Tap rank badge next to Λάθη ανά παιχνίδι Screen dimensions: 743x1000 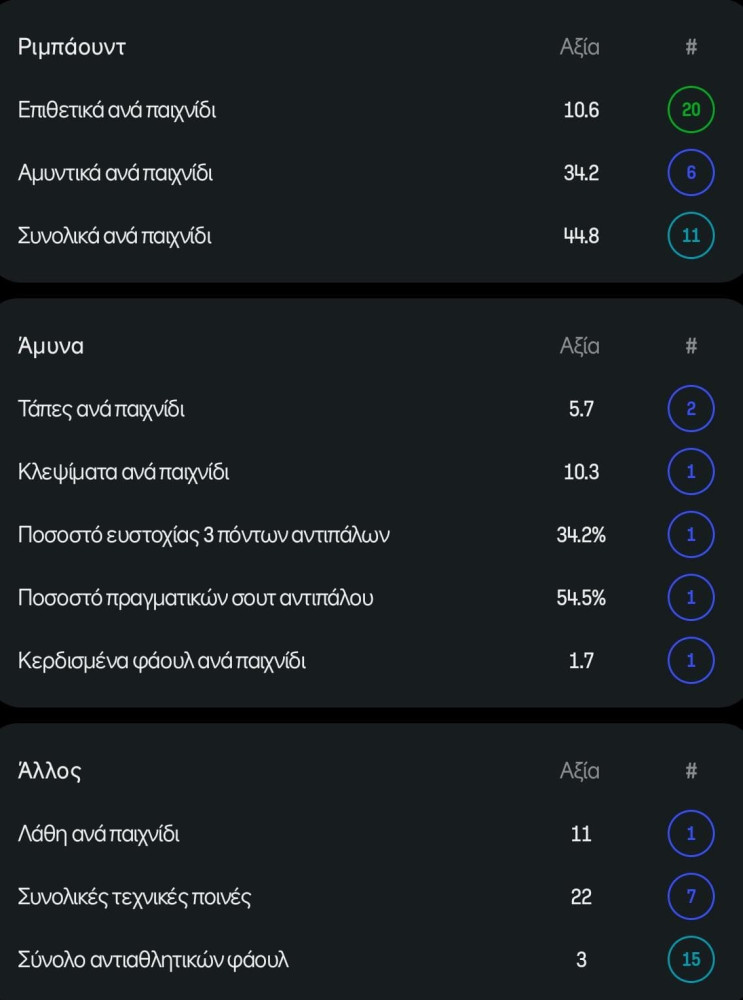(x=691, y=834)
